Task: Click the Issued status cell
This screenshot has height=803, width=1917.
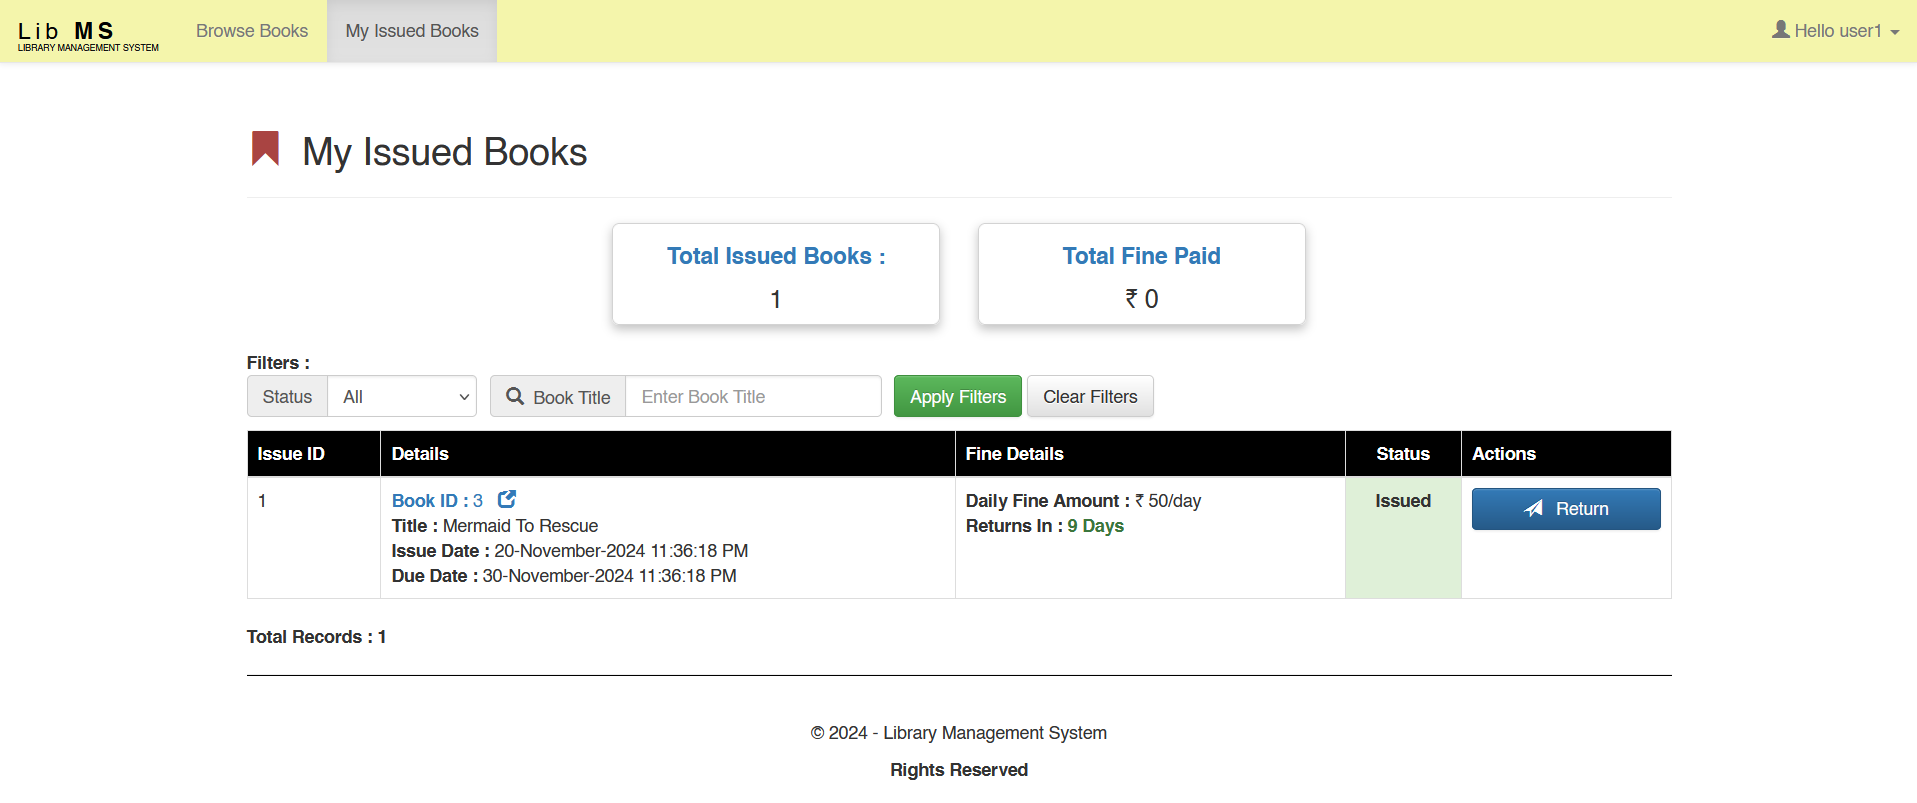Action: [1403, 538]
